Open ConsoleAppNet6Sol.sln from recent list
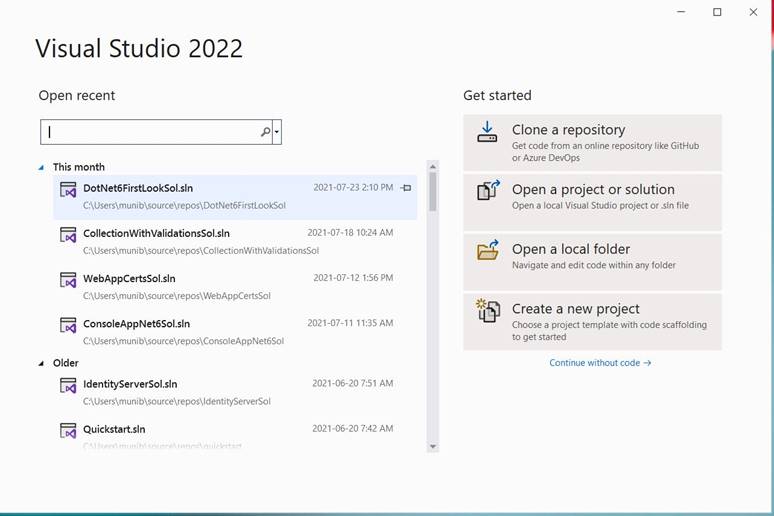Viewport: 774px width, 516px height. 235,332
